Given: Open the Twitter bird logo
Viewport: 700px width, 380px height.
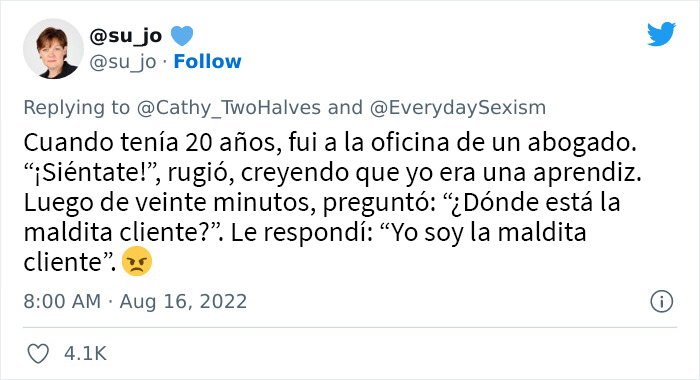Looking at the screenshot, I should pyautogui.click(x=661, y=33).
